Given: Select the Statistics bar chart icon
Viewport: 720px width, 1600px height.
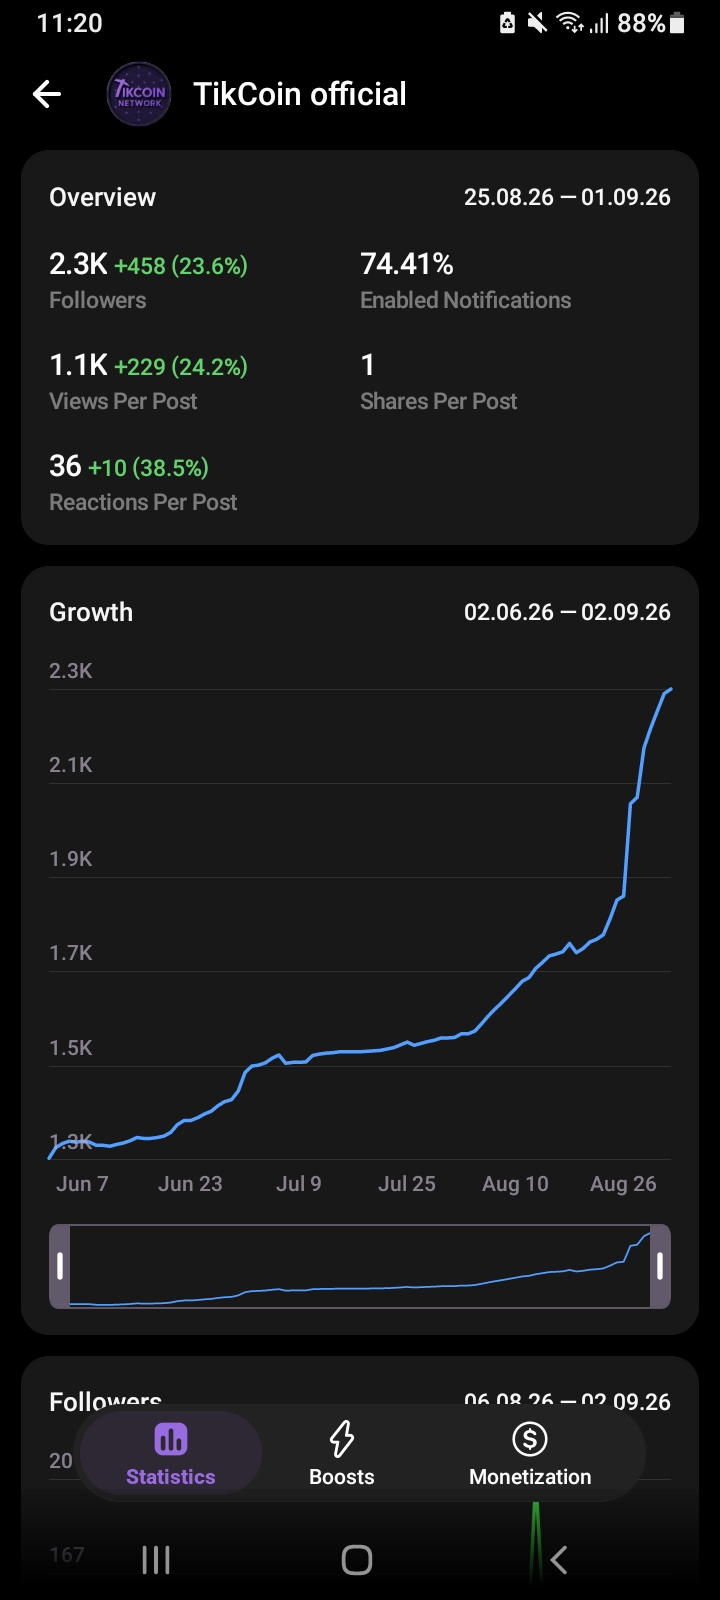Looking at the screenshot, I should point(170,1440).
